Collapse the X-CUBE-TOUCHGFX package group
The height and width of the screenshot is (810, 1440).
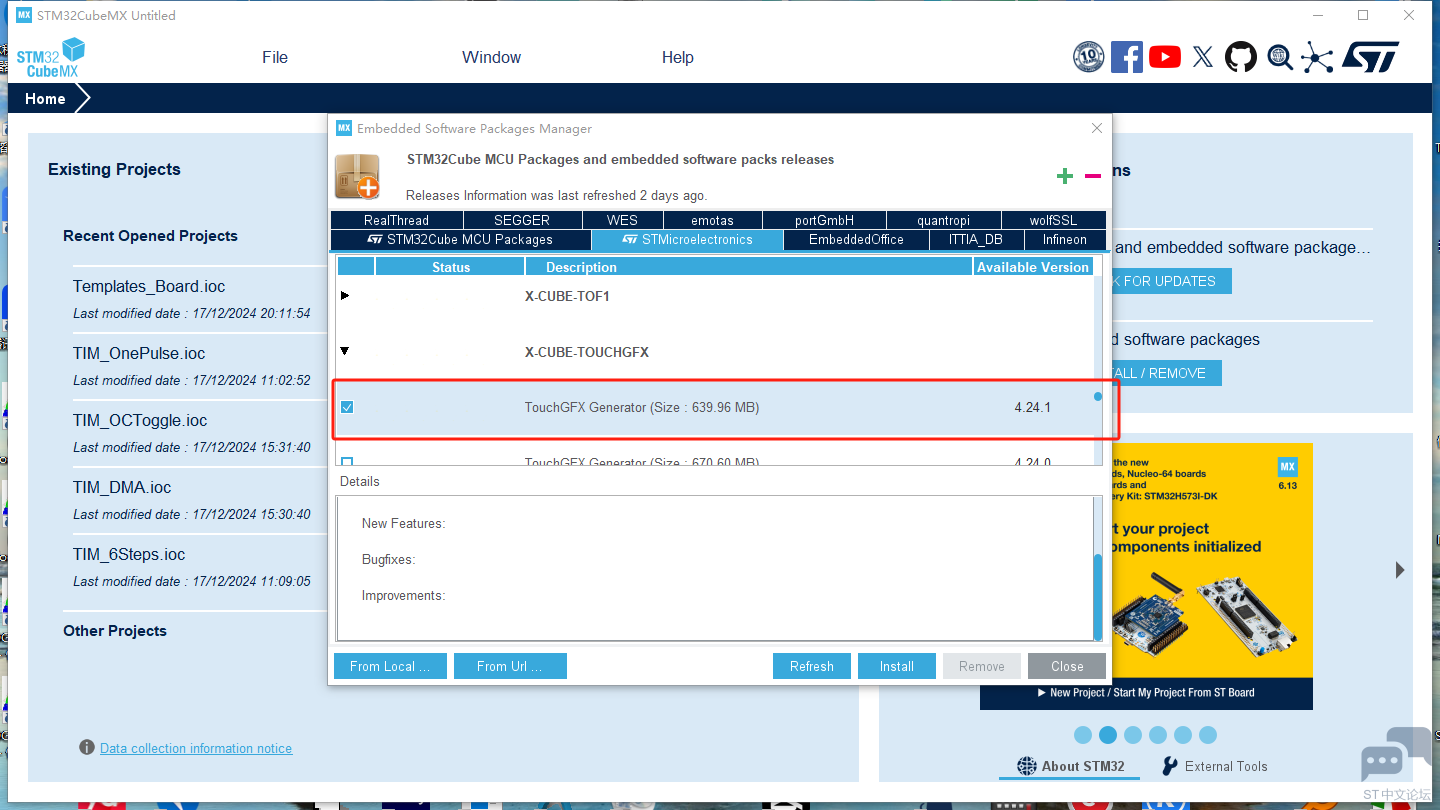click(345, 352)
